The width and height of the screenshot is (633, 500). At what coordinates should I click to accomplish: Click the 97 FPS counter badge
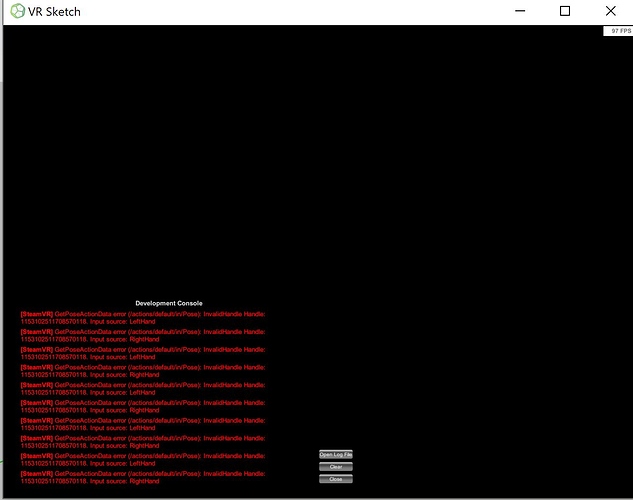(617, 31)
